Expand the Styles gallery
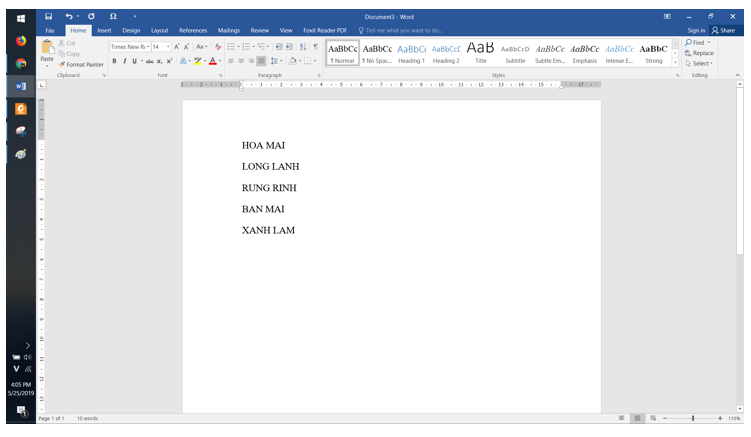 [x=675, y=63]
